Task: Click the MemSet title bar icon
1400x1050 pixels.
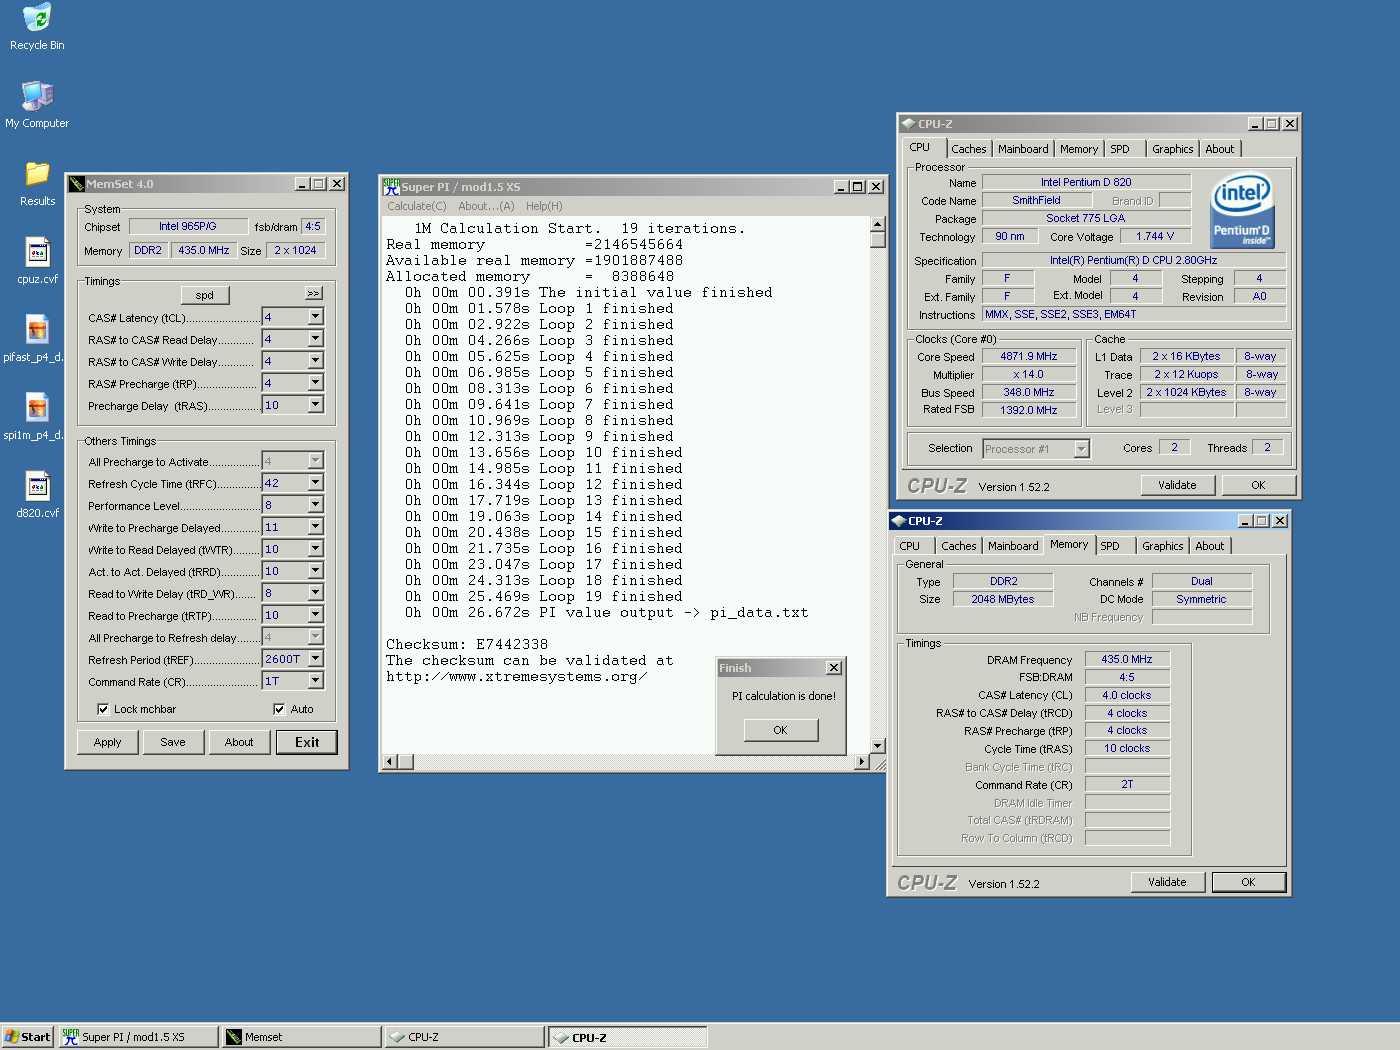Action: pos(76,184)
